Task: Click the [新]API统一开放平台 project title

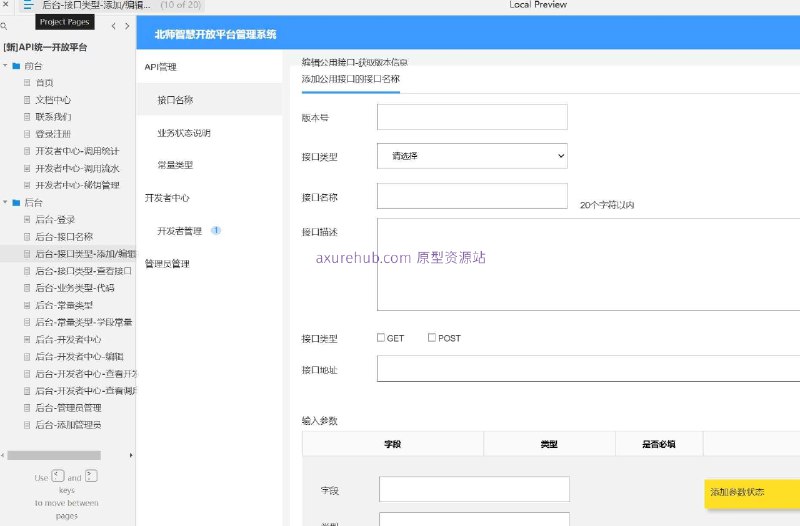Action: (45, 47)
